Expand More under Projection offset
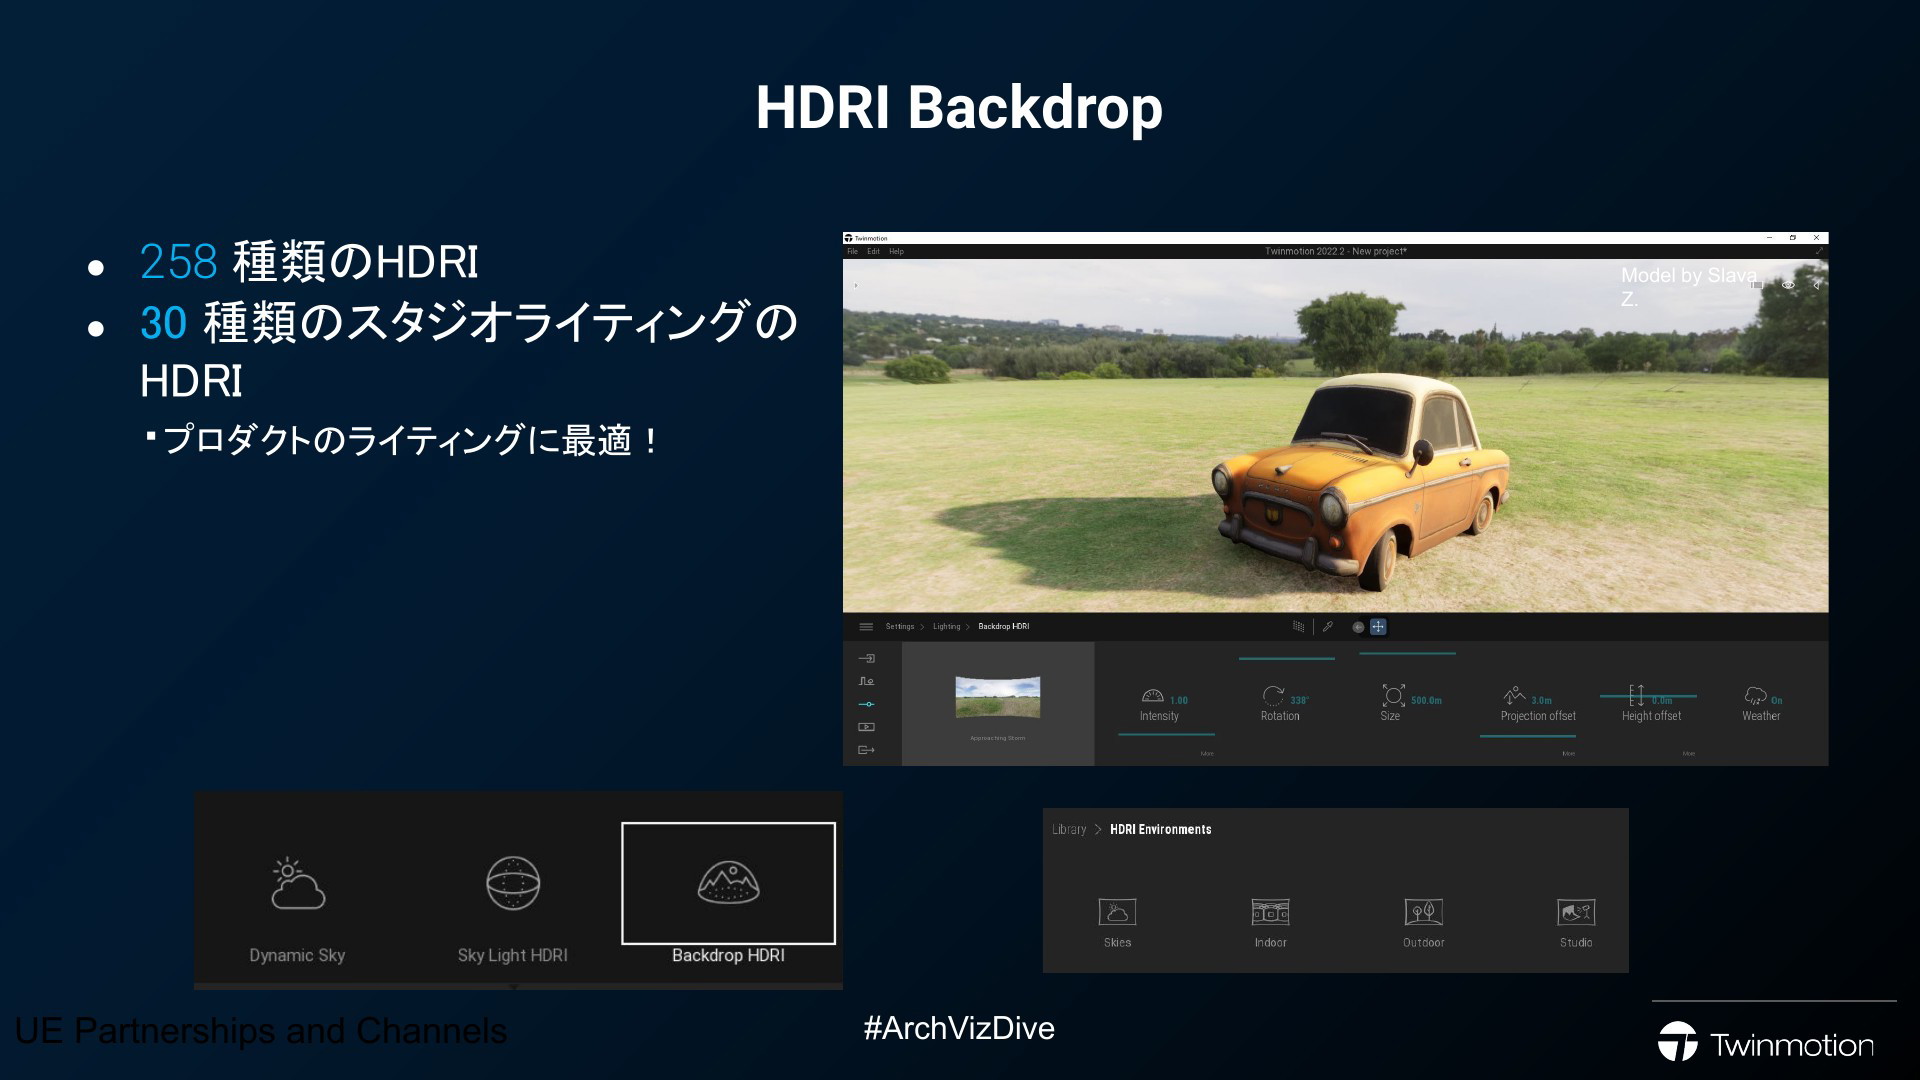Viewport: 1920px width, 1080px height. (1568, 754)
